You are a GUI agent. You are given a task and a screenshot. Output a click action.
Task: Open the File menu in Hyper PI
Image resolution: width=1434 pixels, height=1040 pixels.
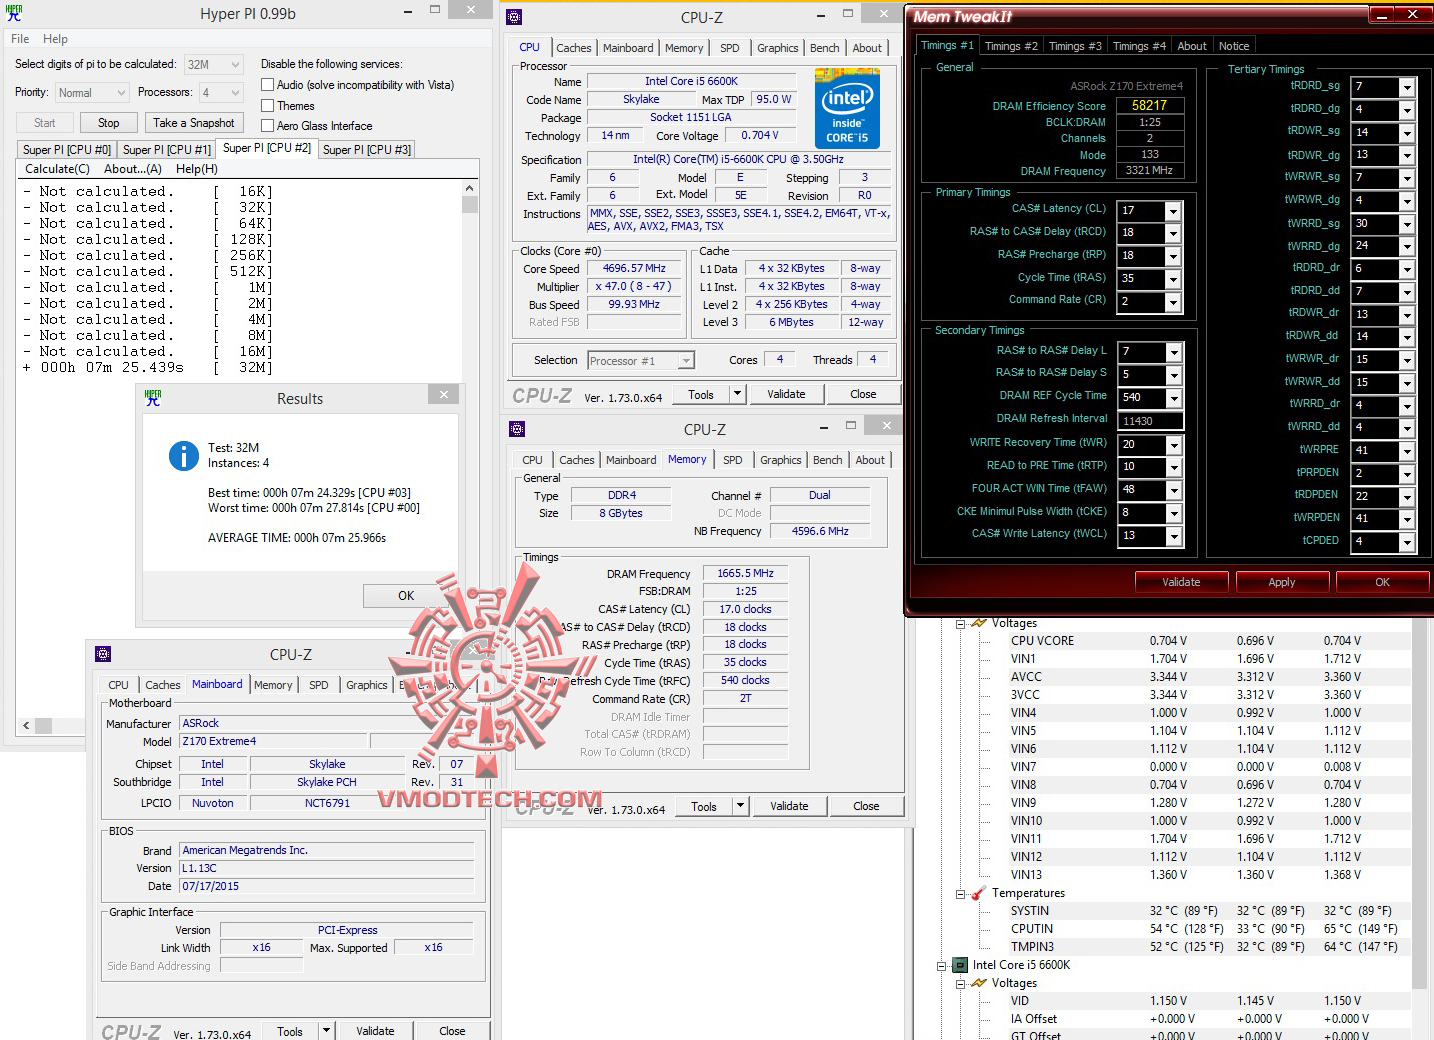[20, 38]
